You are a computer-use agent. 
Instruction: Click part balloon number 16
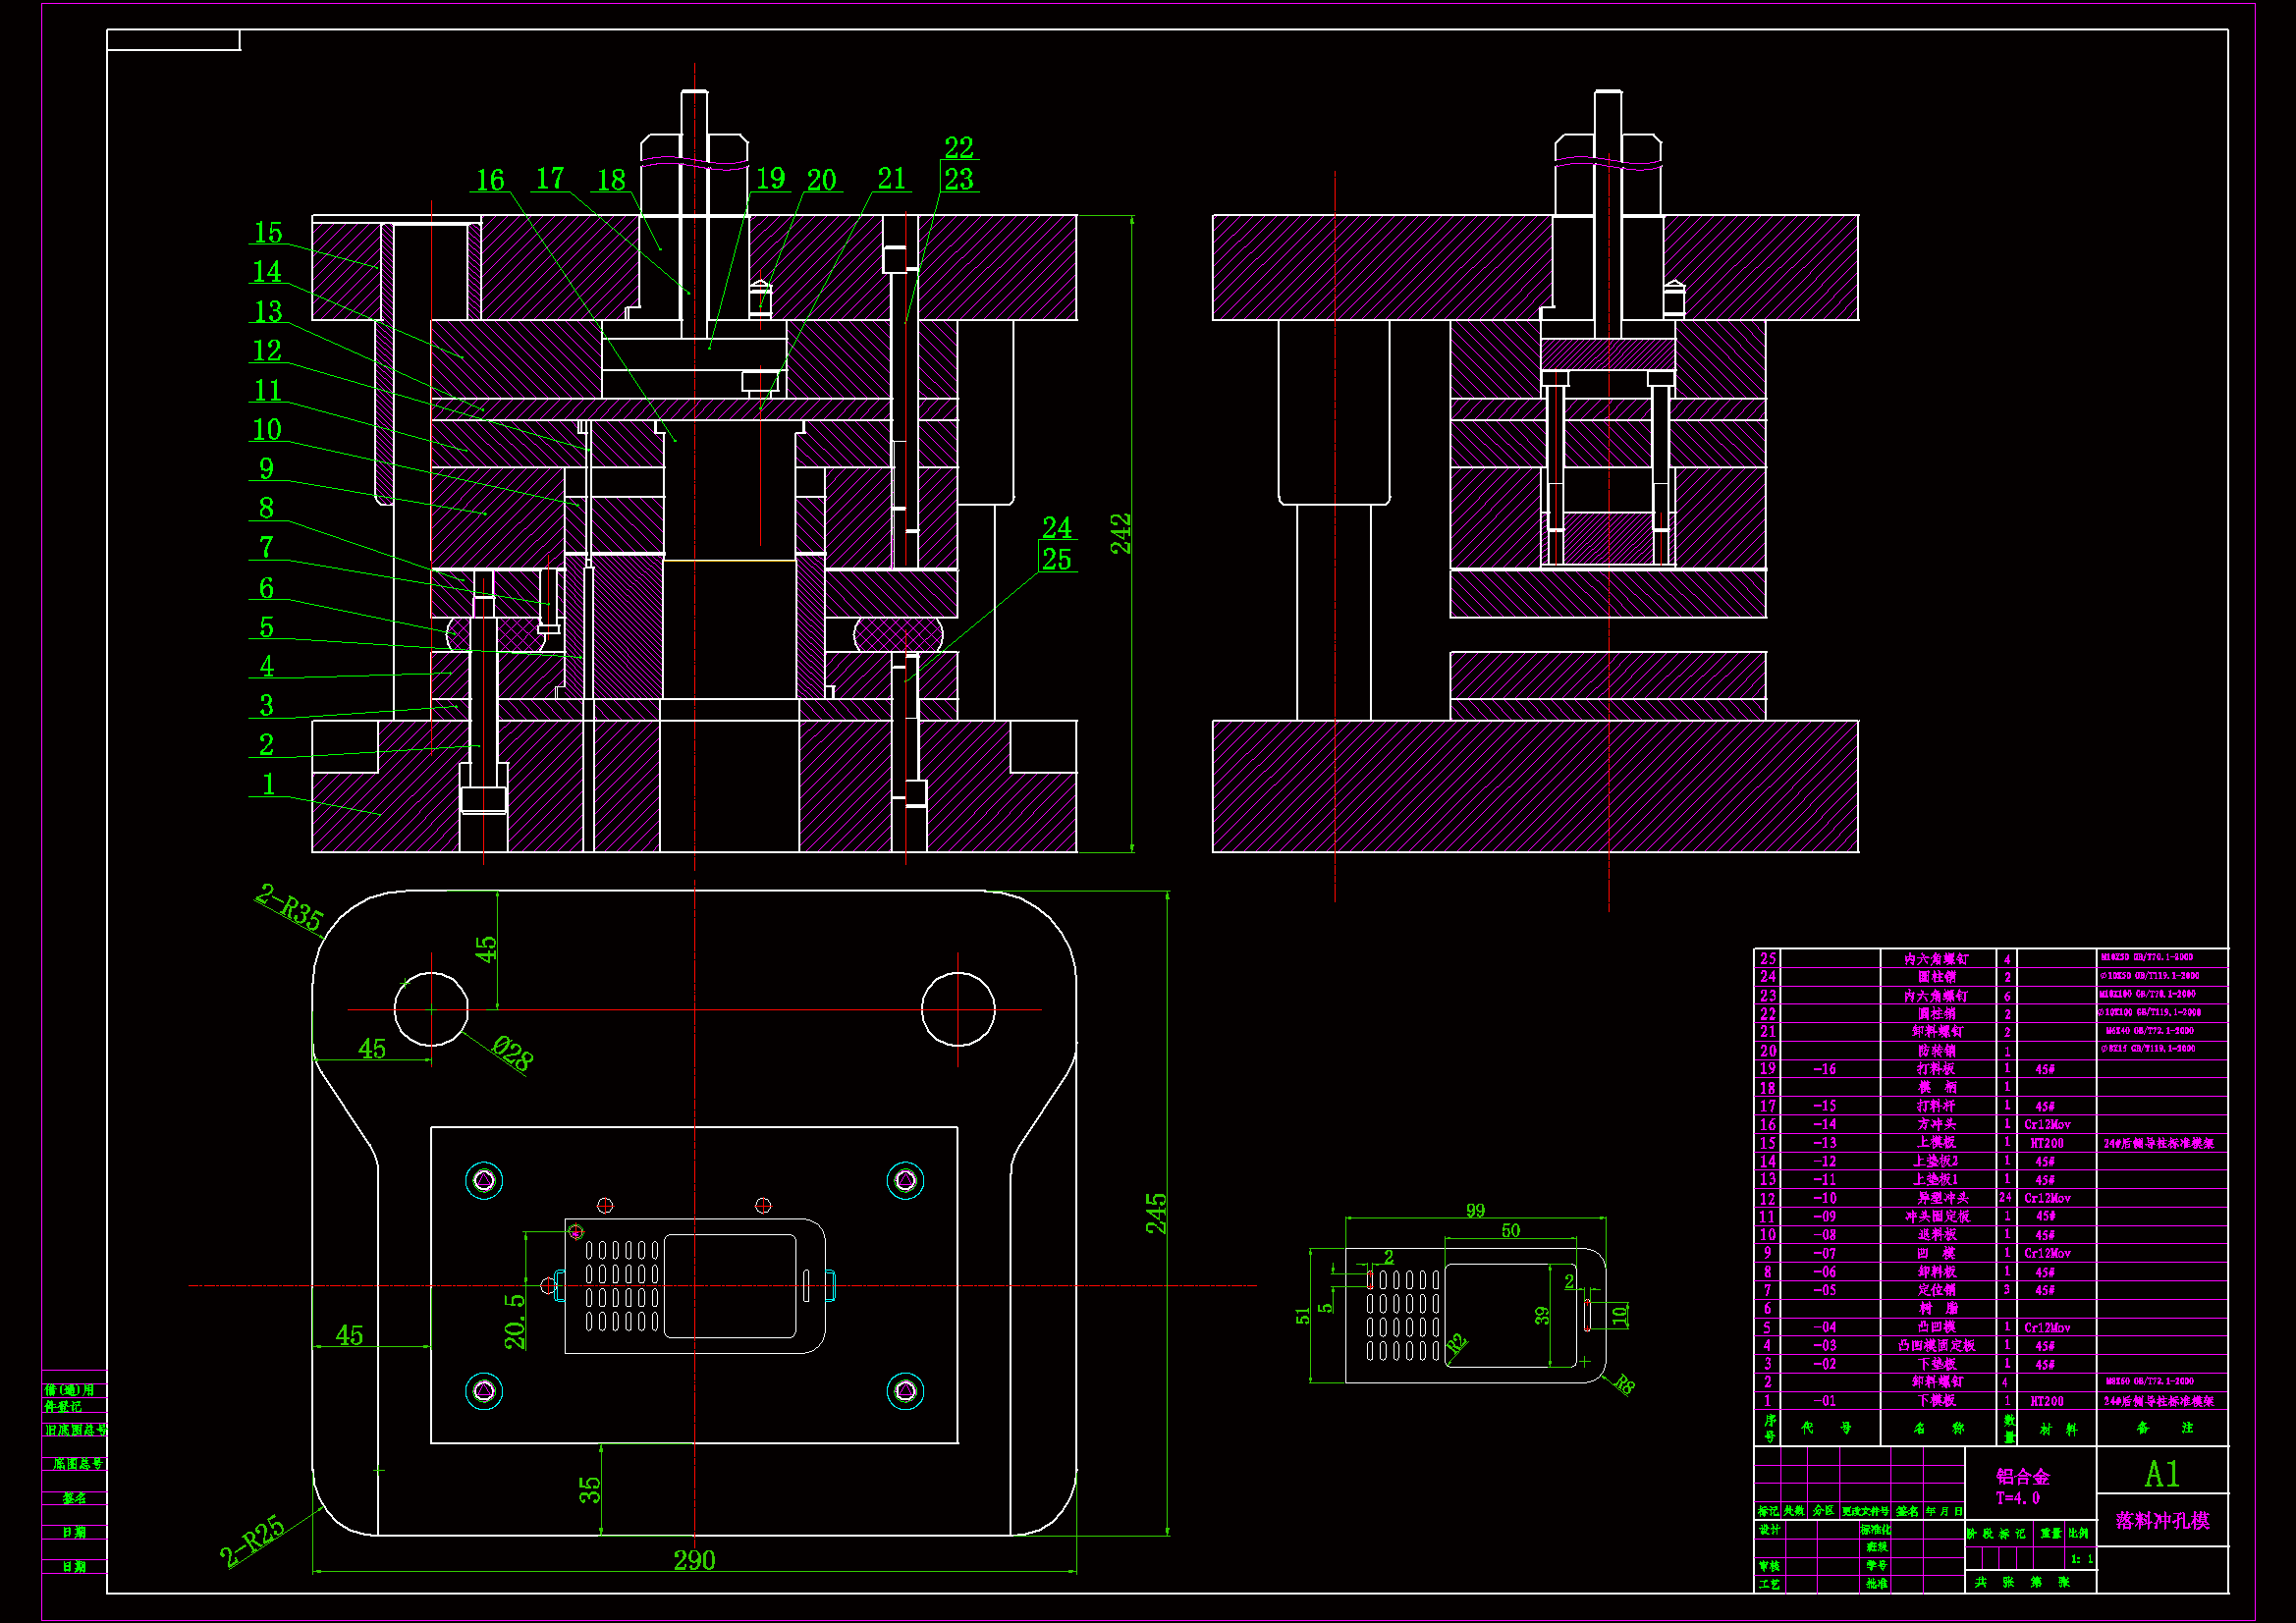[x=490, y=180]
